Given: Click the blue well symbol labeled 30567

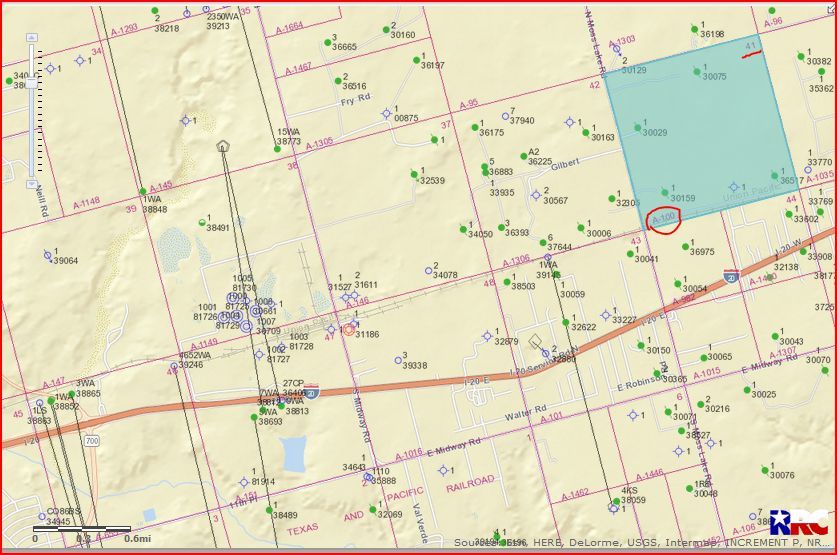Looking at the screenshot, I should click(x=536, y=195).
